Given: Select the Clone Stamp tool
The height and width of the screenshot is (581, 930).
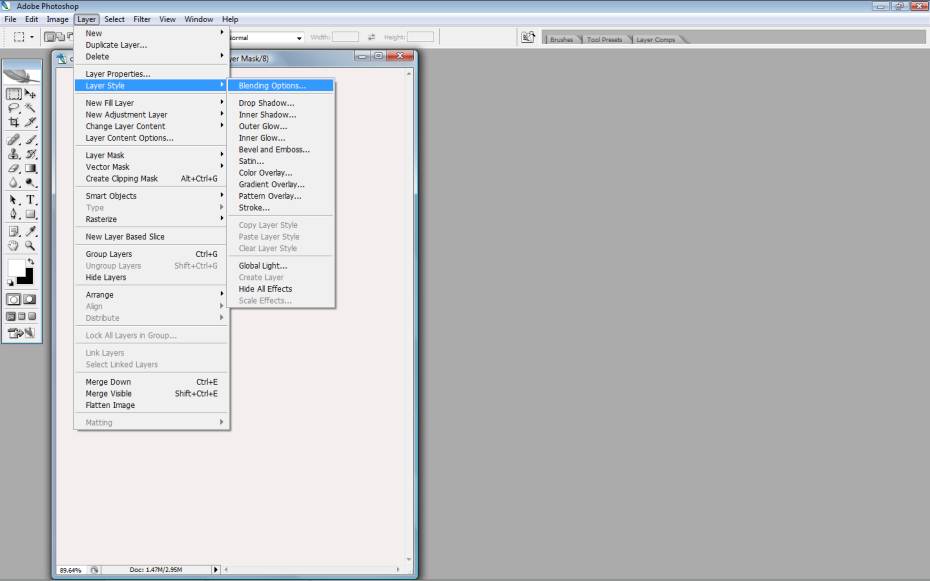Looking at the screenshot, I should [x=14, y=154].
